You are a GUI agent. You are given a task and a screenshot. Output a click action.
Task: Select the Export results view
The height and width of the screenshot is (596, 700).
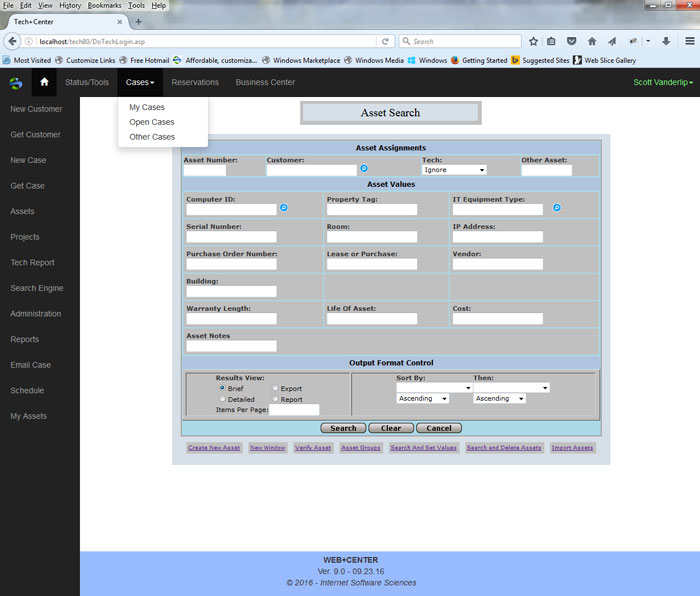pyautogui.click(x=275, y=388)
